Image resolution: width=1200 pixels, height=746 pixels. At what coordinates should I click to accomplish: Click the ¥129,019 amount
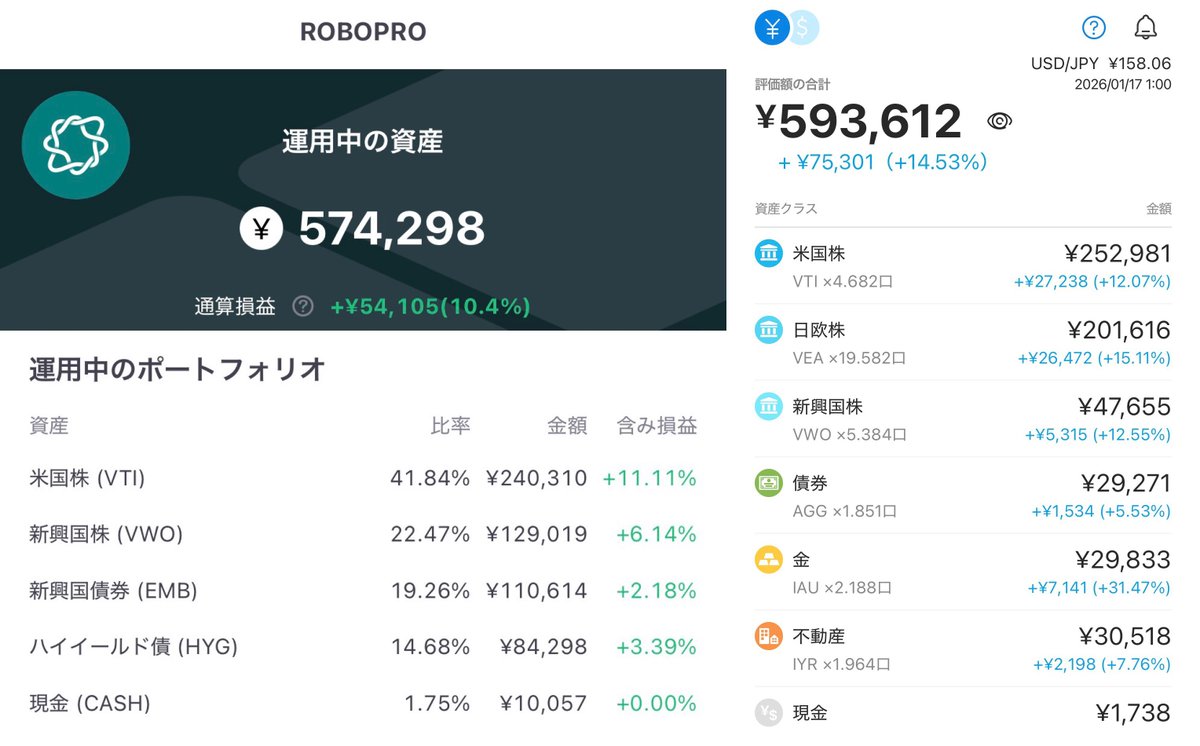(537, 534)
